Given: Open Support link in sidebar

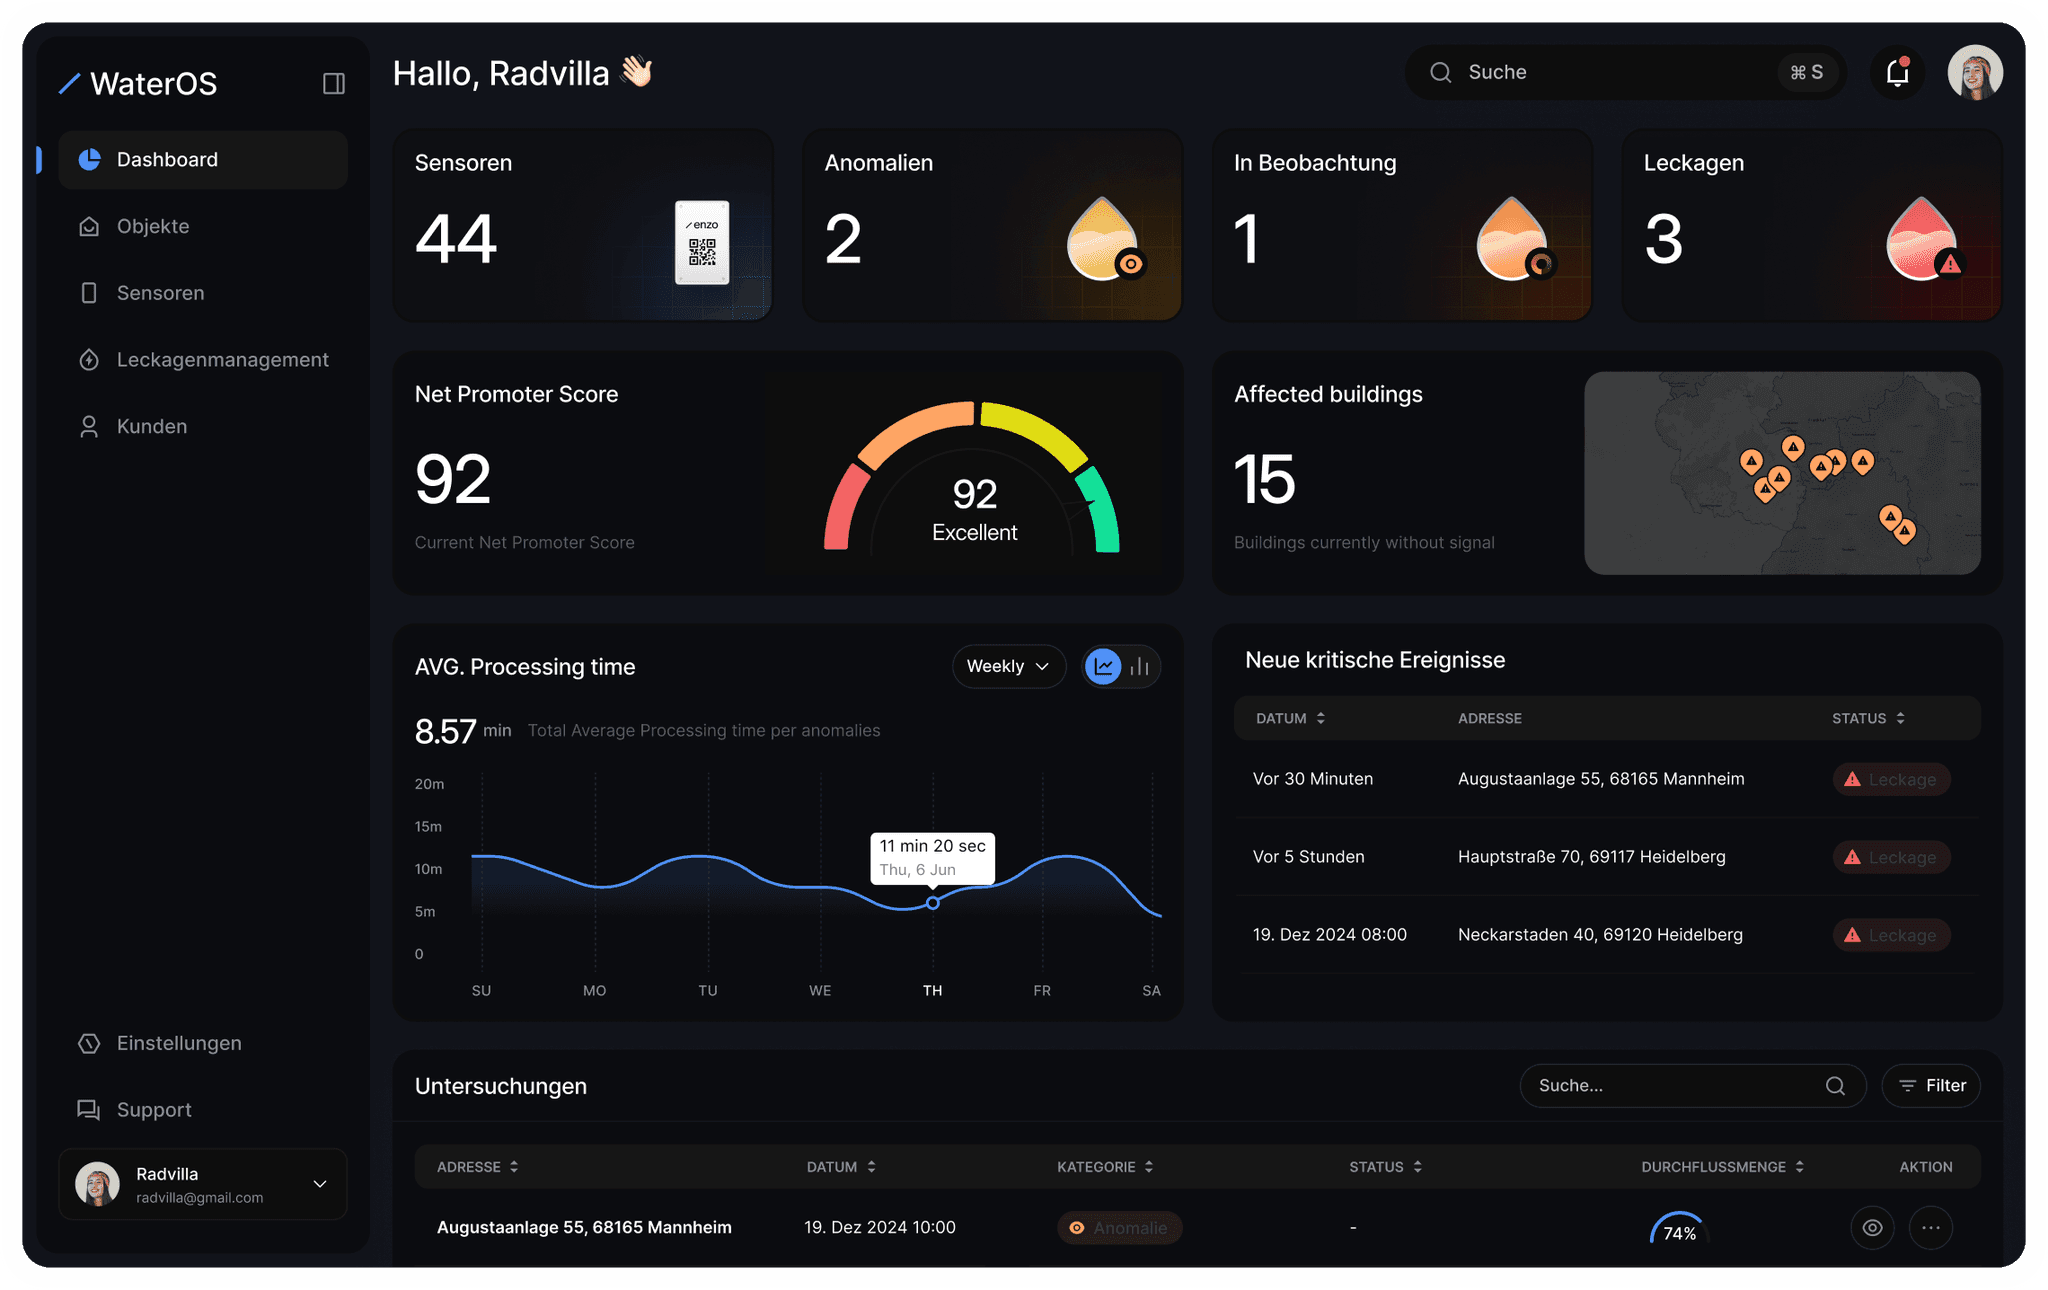Looking at the screenshot, I should pyautogui.click(x=153, y=1110).
